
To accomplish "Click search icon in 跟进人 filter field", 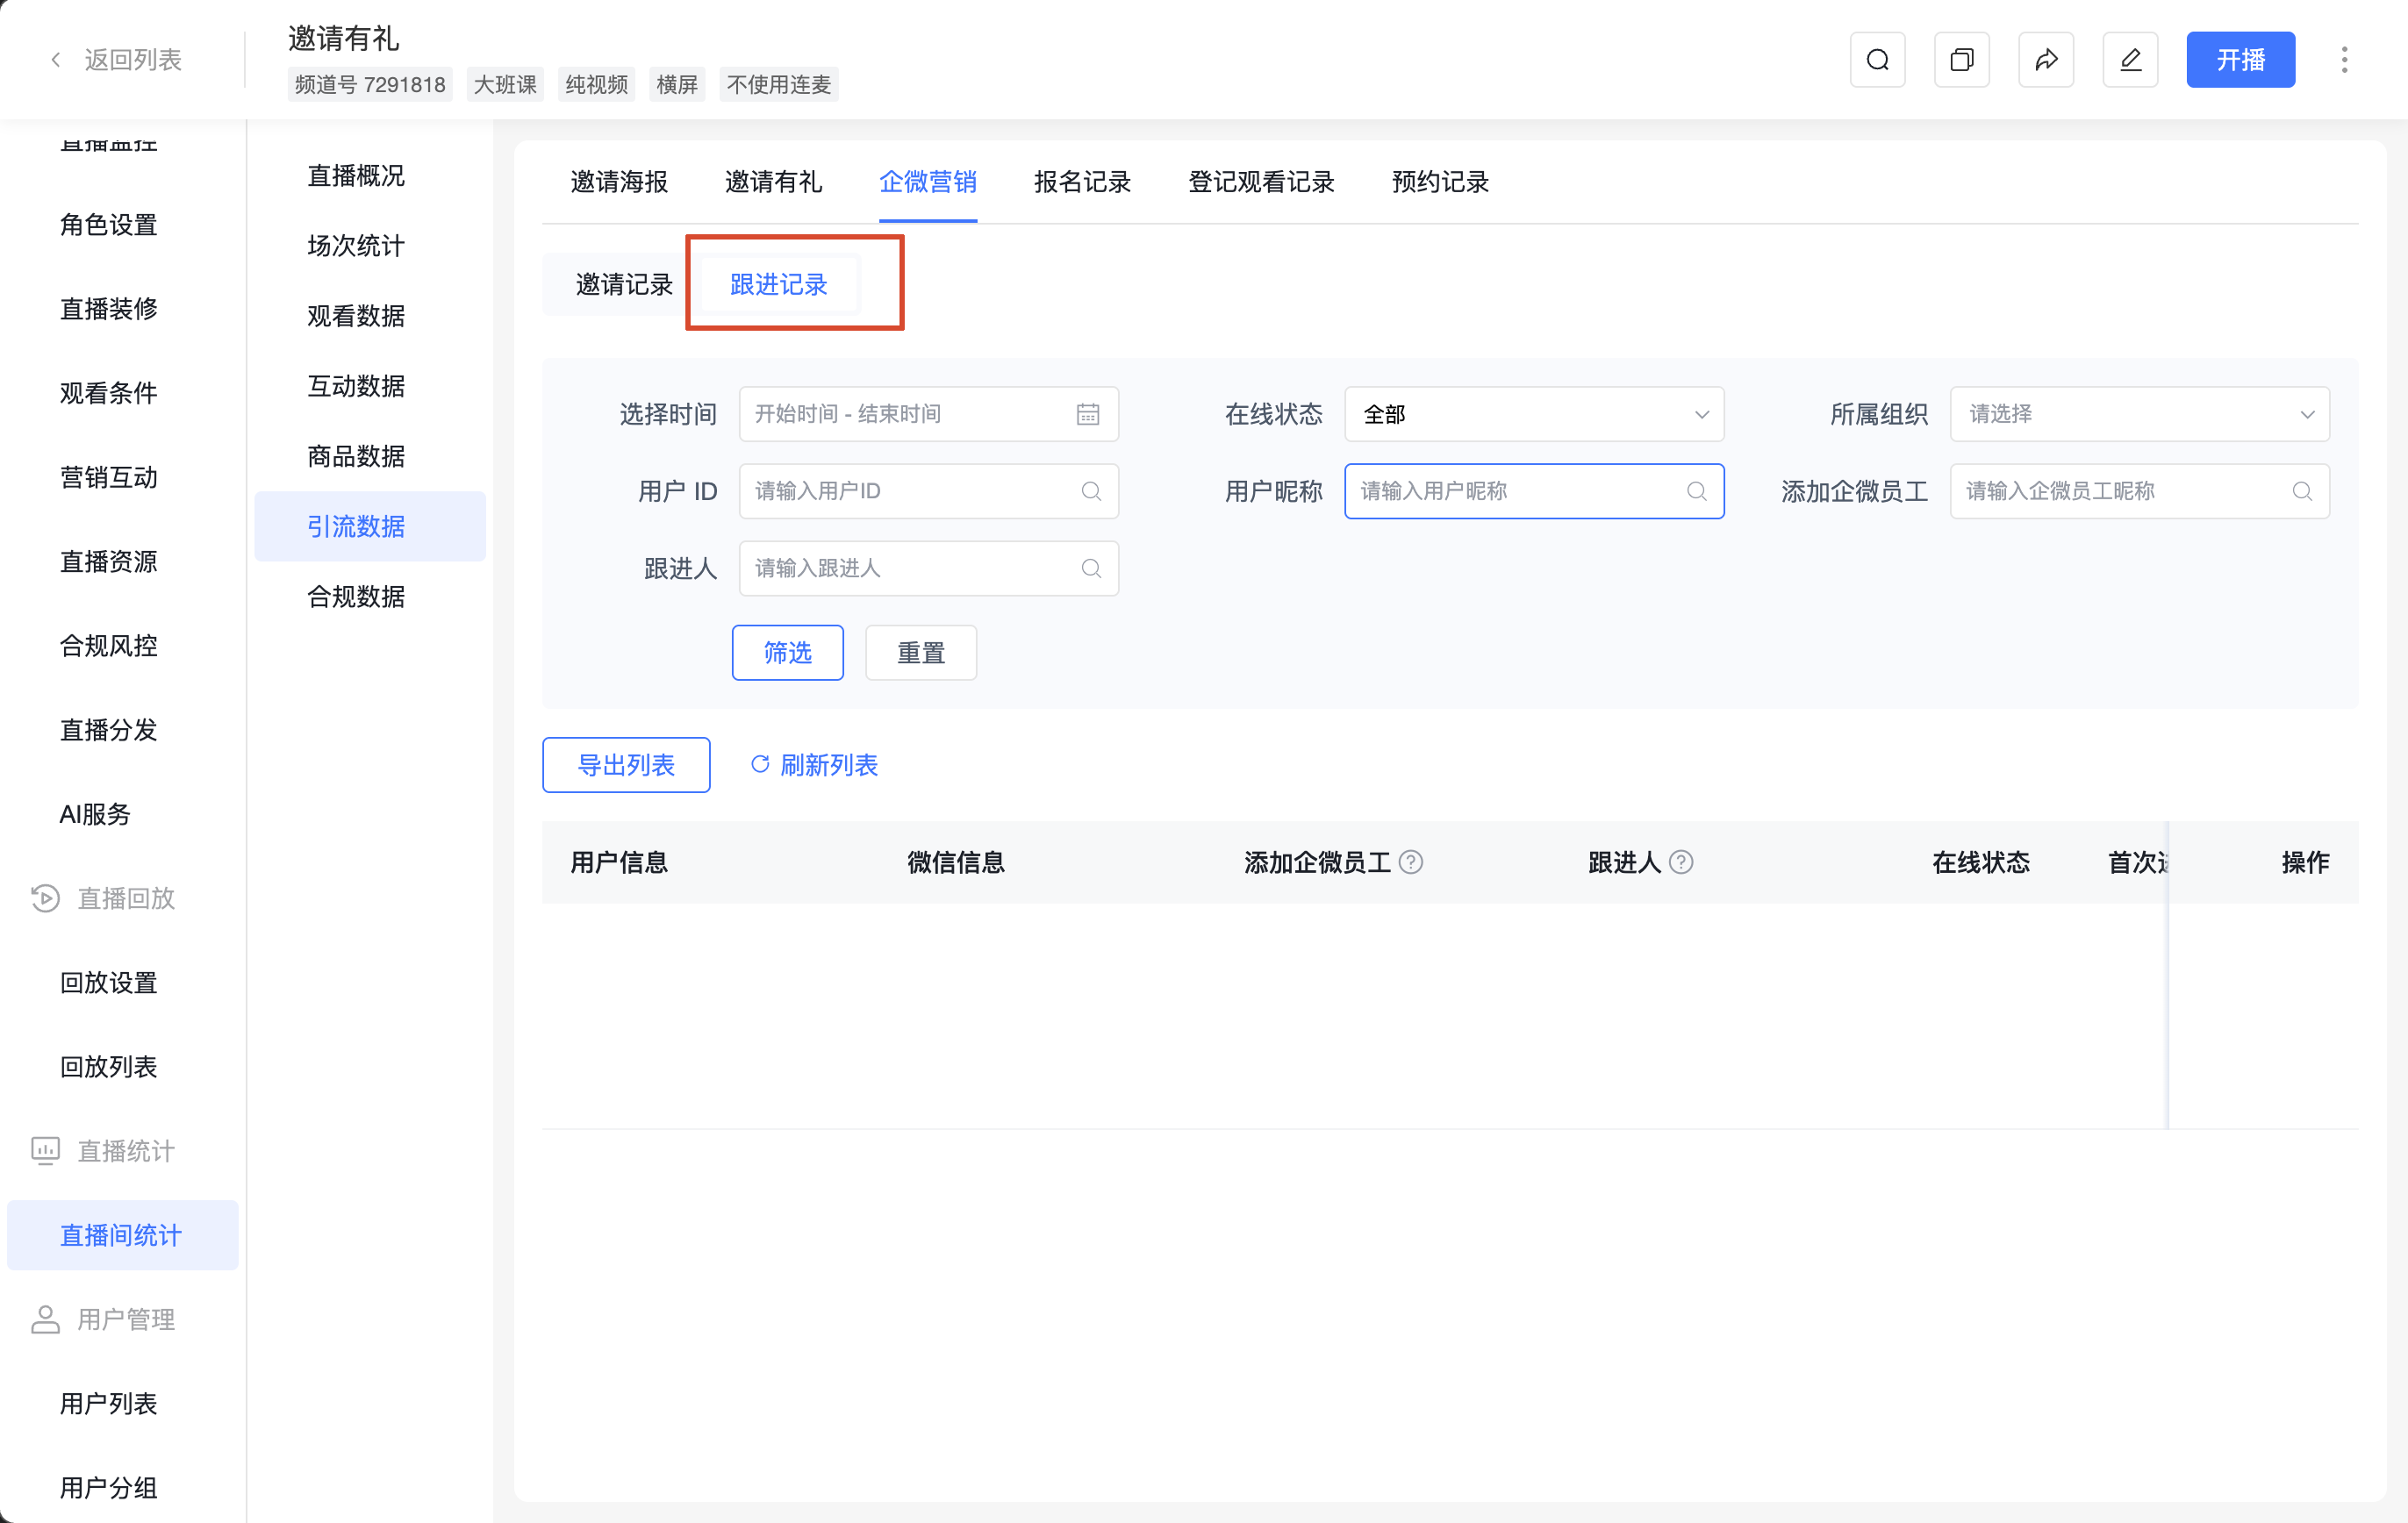I will pos(1091,568).
